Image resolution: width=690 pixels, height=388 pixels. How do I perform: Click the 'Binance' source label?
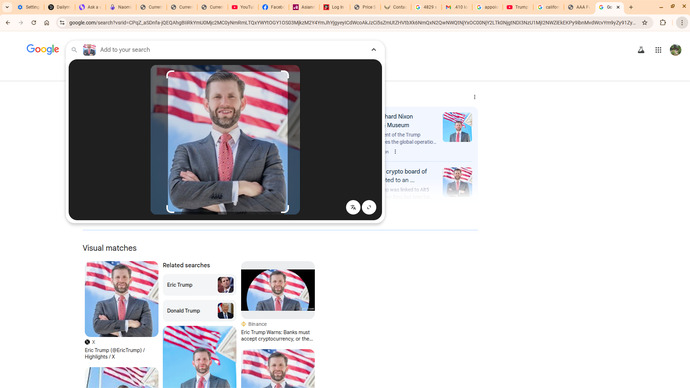click(x=257, y=324)
